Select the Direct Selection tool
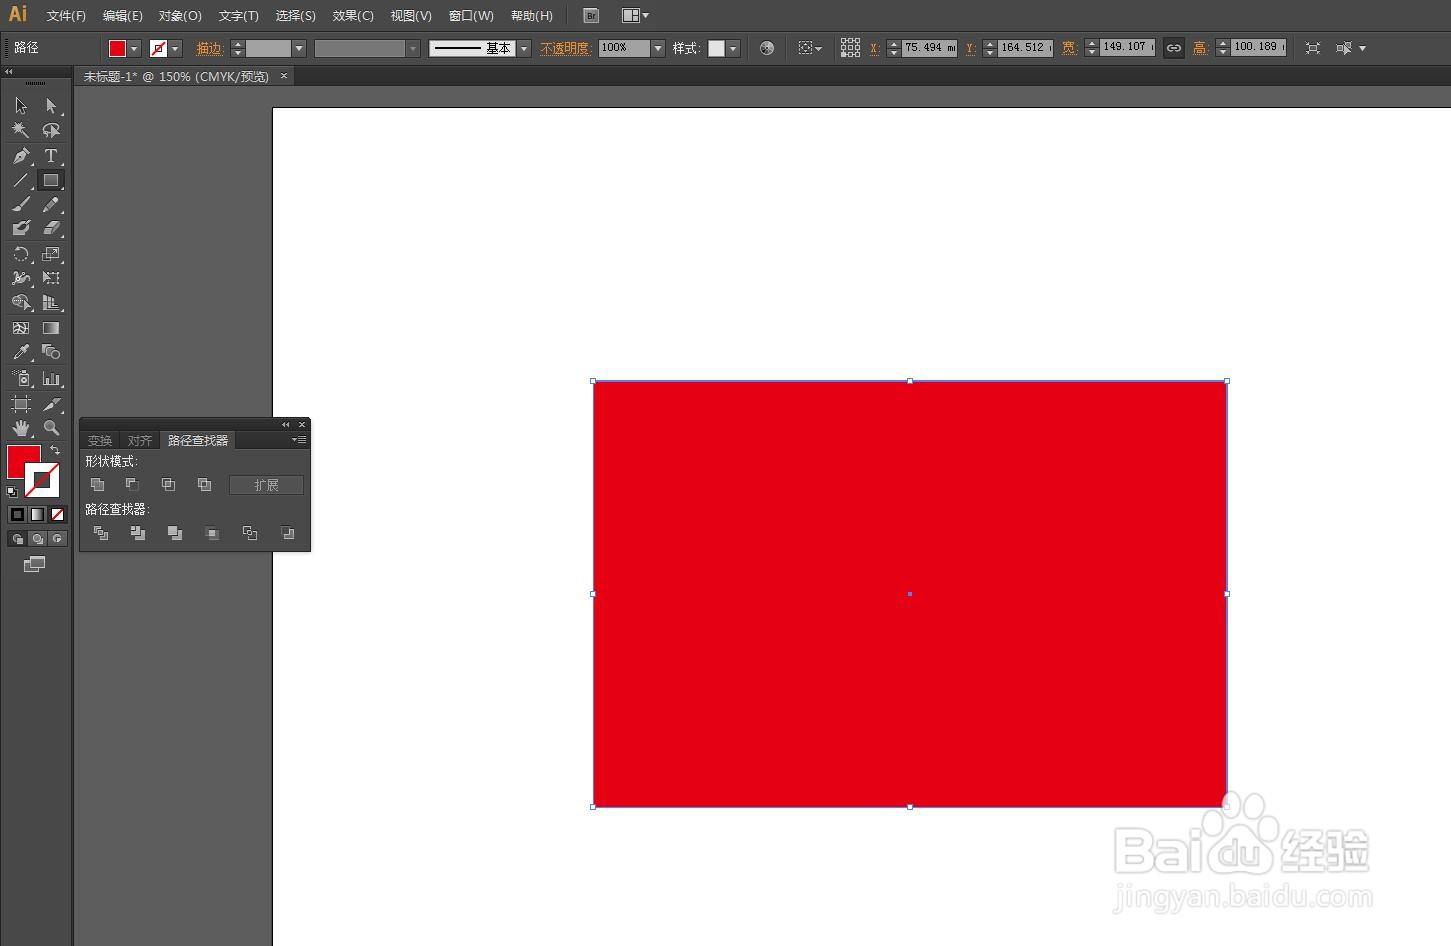The image size is (1451, 946). coord(51,106)
